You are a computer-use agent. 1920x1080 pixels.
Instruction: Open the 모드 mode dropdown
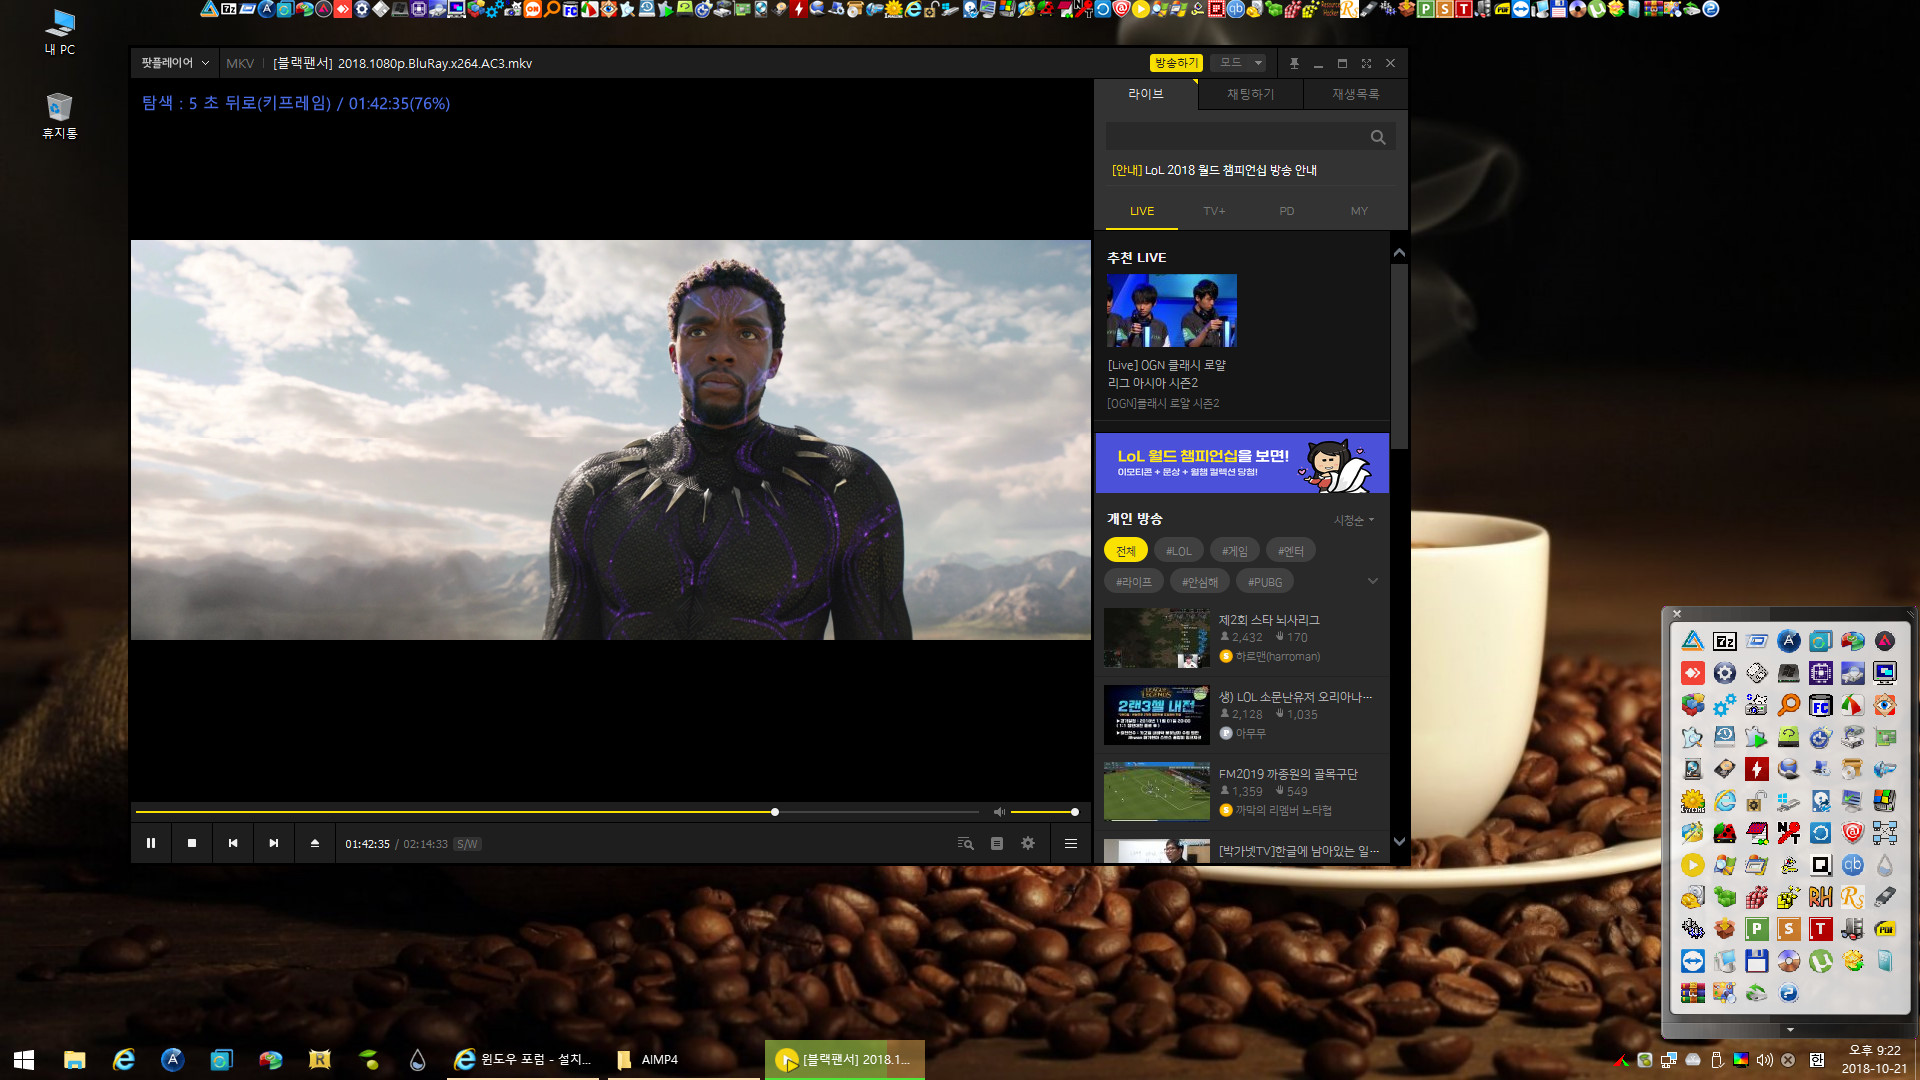point(1239,63)
